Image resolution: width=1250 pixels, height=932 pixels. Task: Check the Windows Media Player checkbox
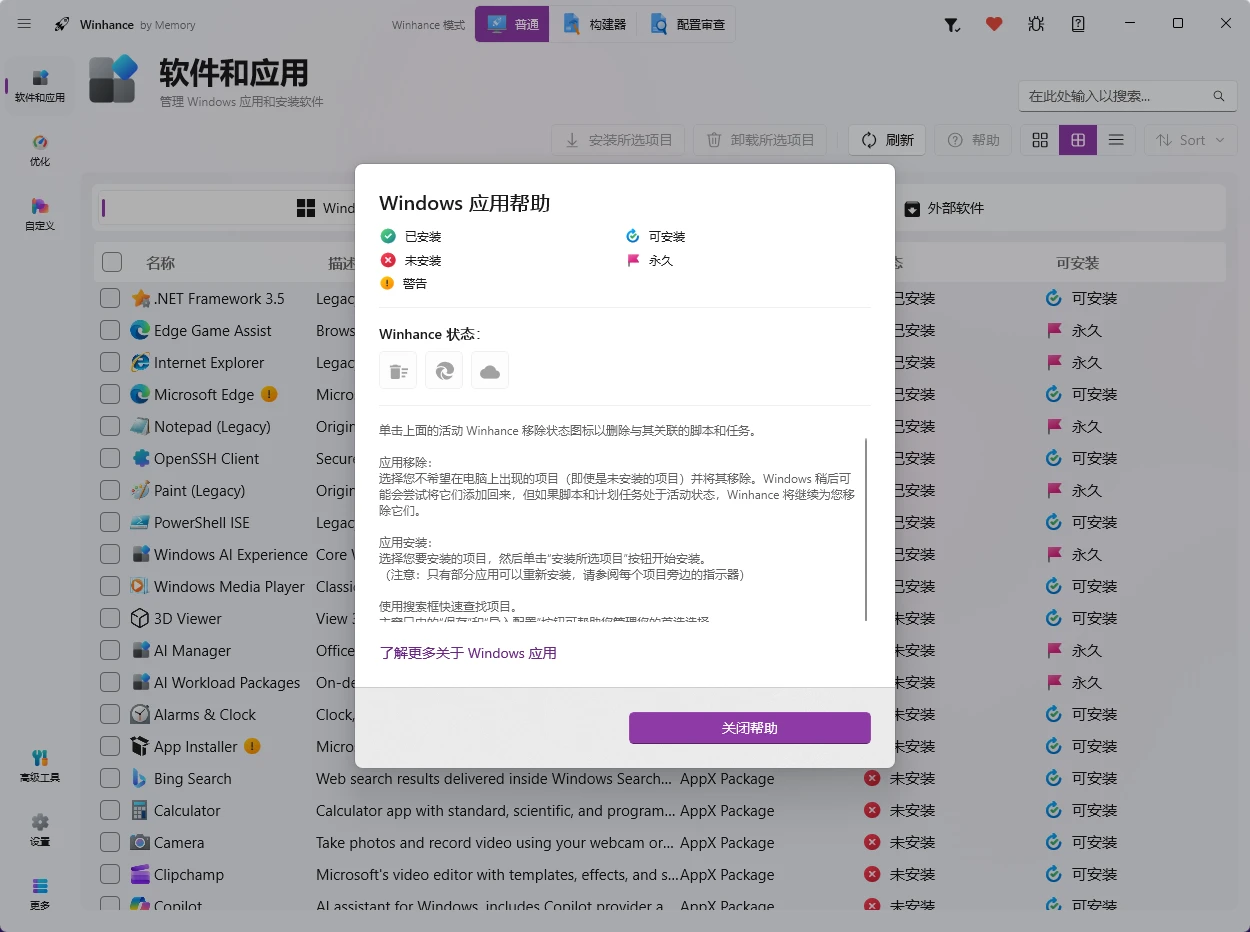click(110, 586)
